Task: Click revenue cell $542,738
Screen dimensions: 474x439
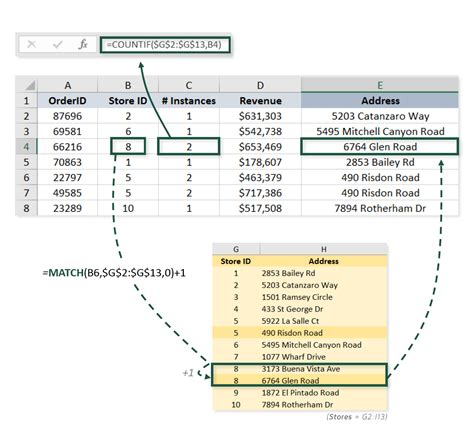Action: (260, 131)
